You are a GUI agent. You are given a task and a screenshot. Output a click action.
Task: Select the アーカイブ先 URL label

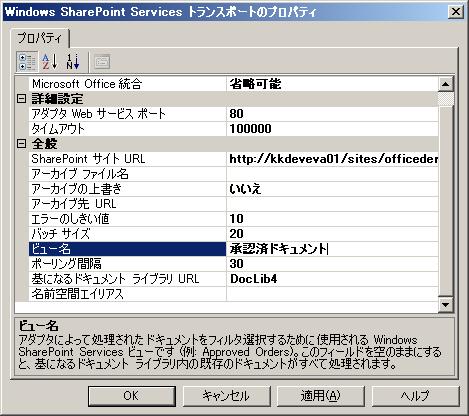(127, 204)
